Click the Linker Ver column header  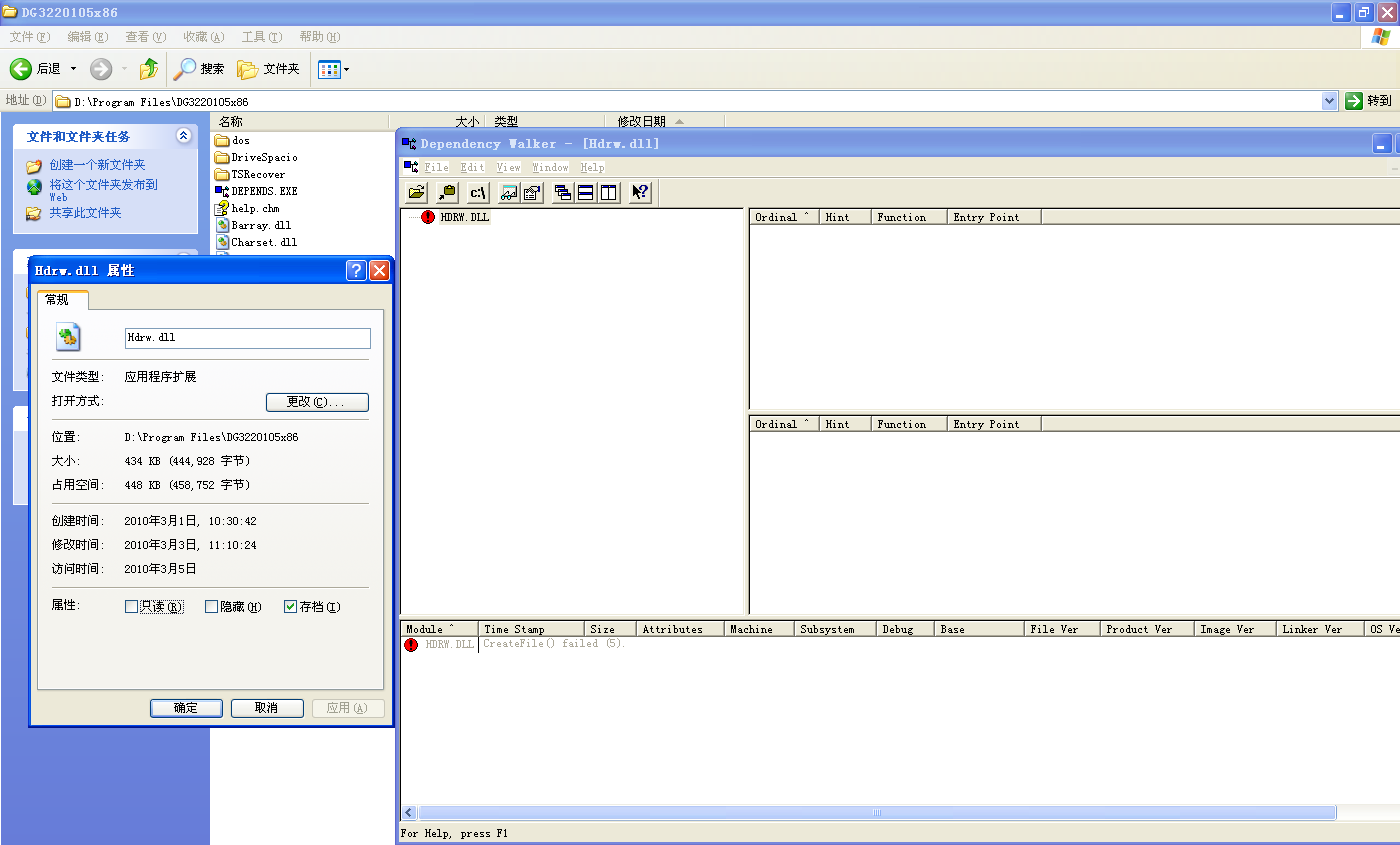pyautogui.click(x=1320, y=629)
